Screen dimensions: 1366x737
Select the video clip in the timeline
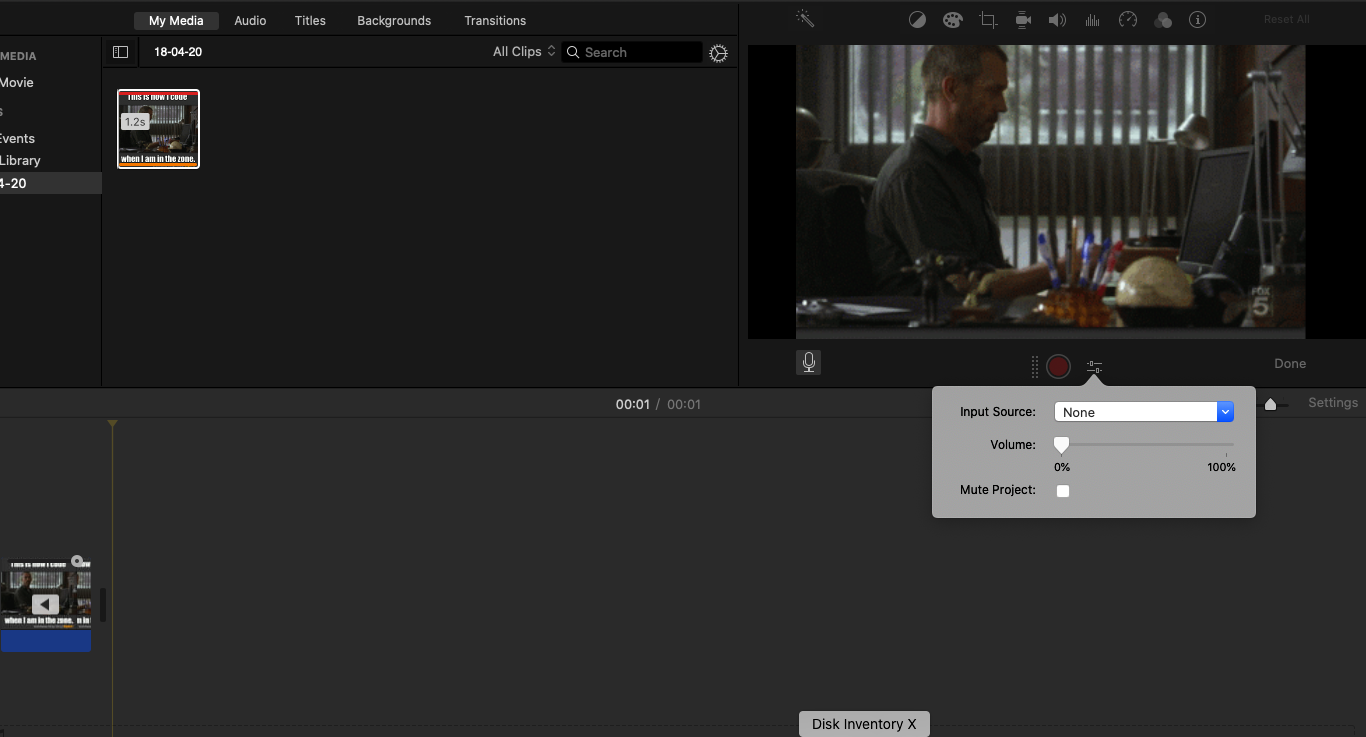click(45, 594)
